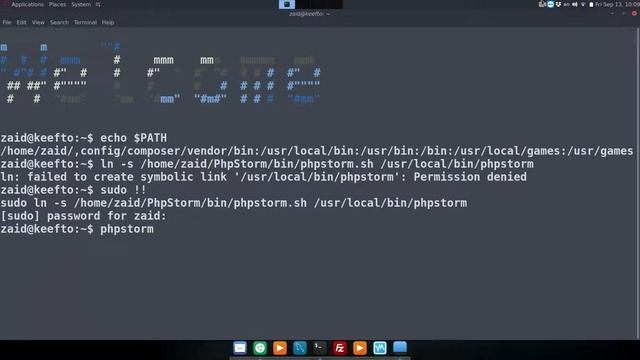640x360 pixels.
Task: Launch MySQL Workbench dock icon
Action: pyautogui.click(x=300, y=348)
